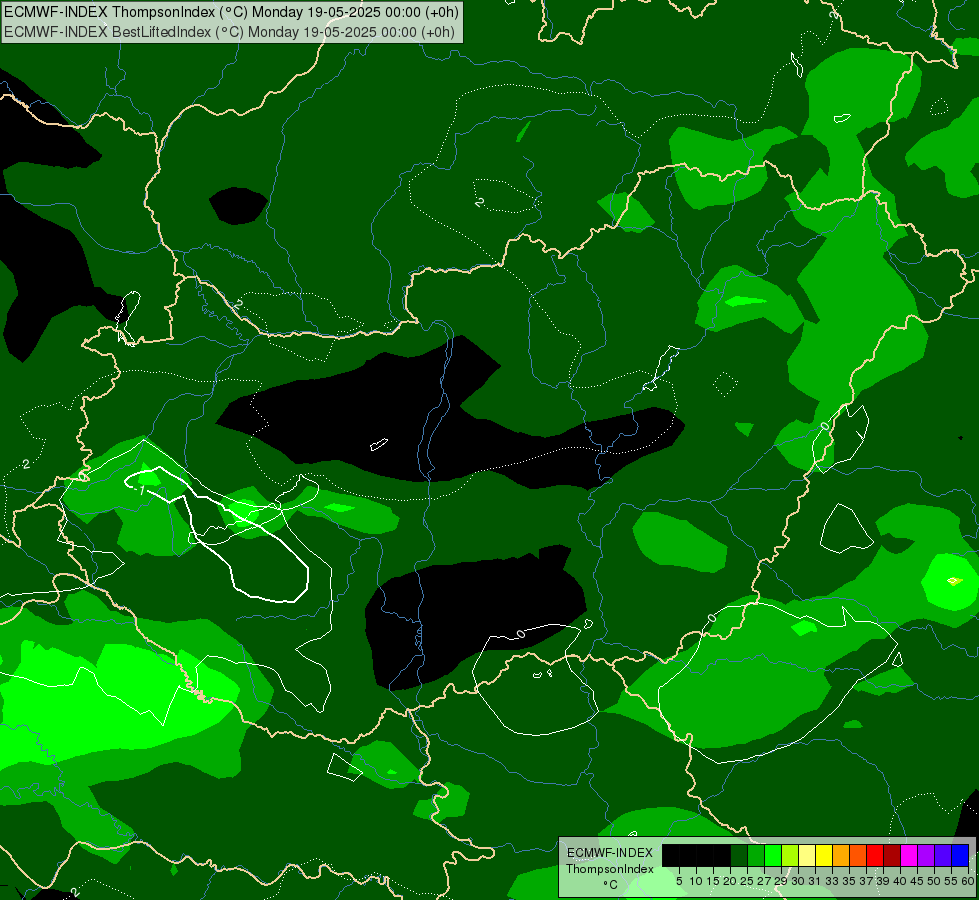
Task: Select the yellow-green 29–30 legend swatch
Action: point(790,855)
